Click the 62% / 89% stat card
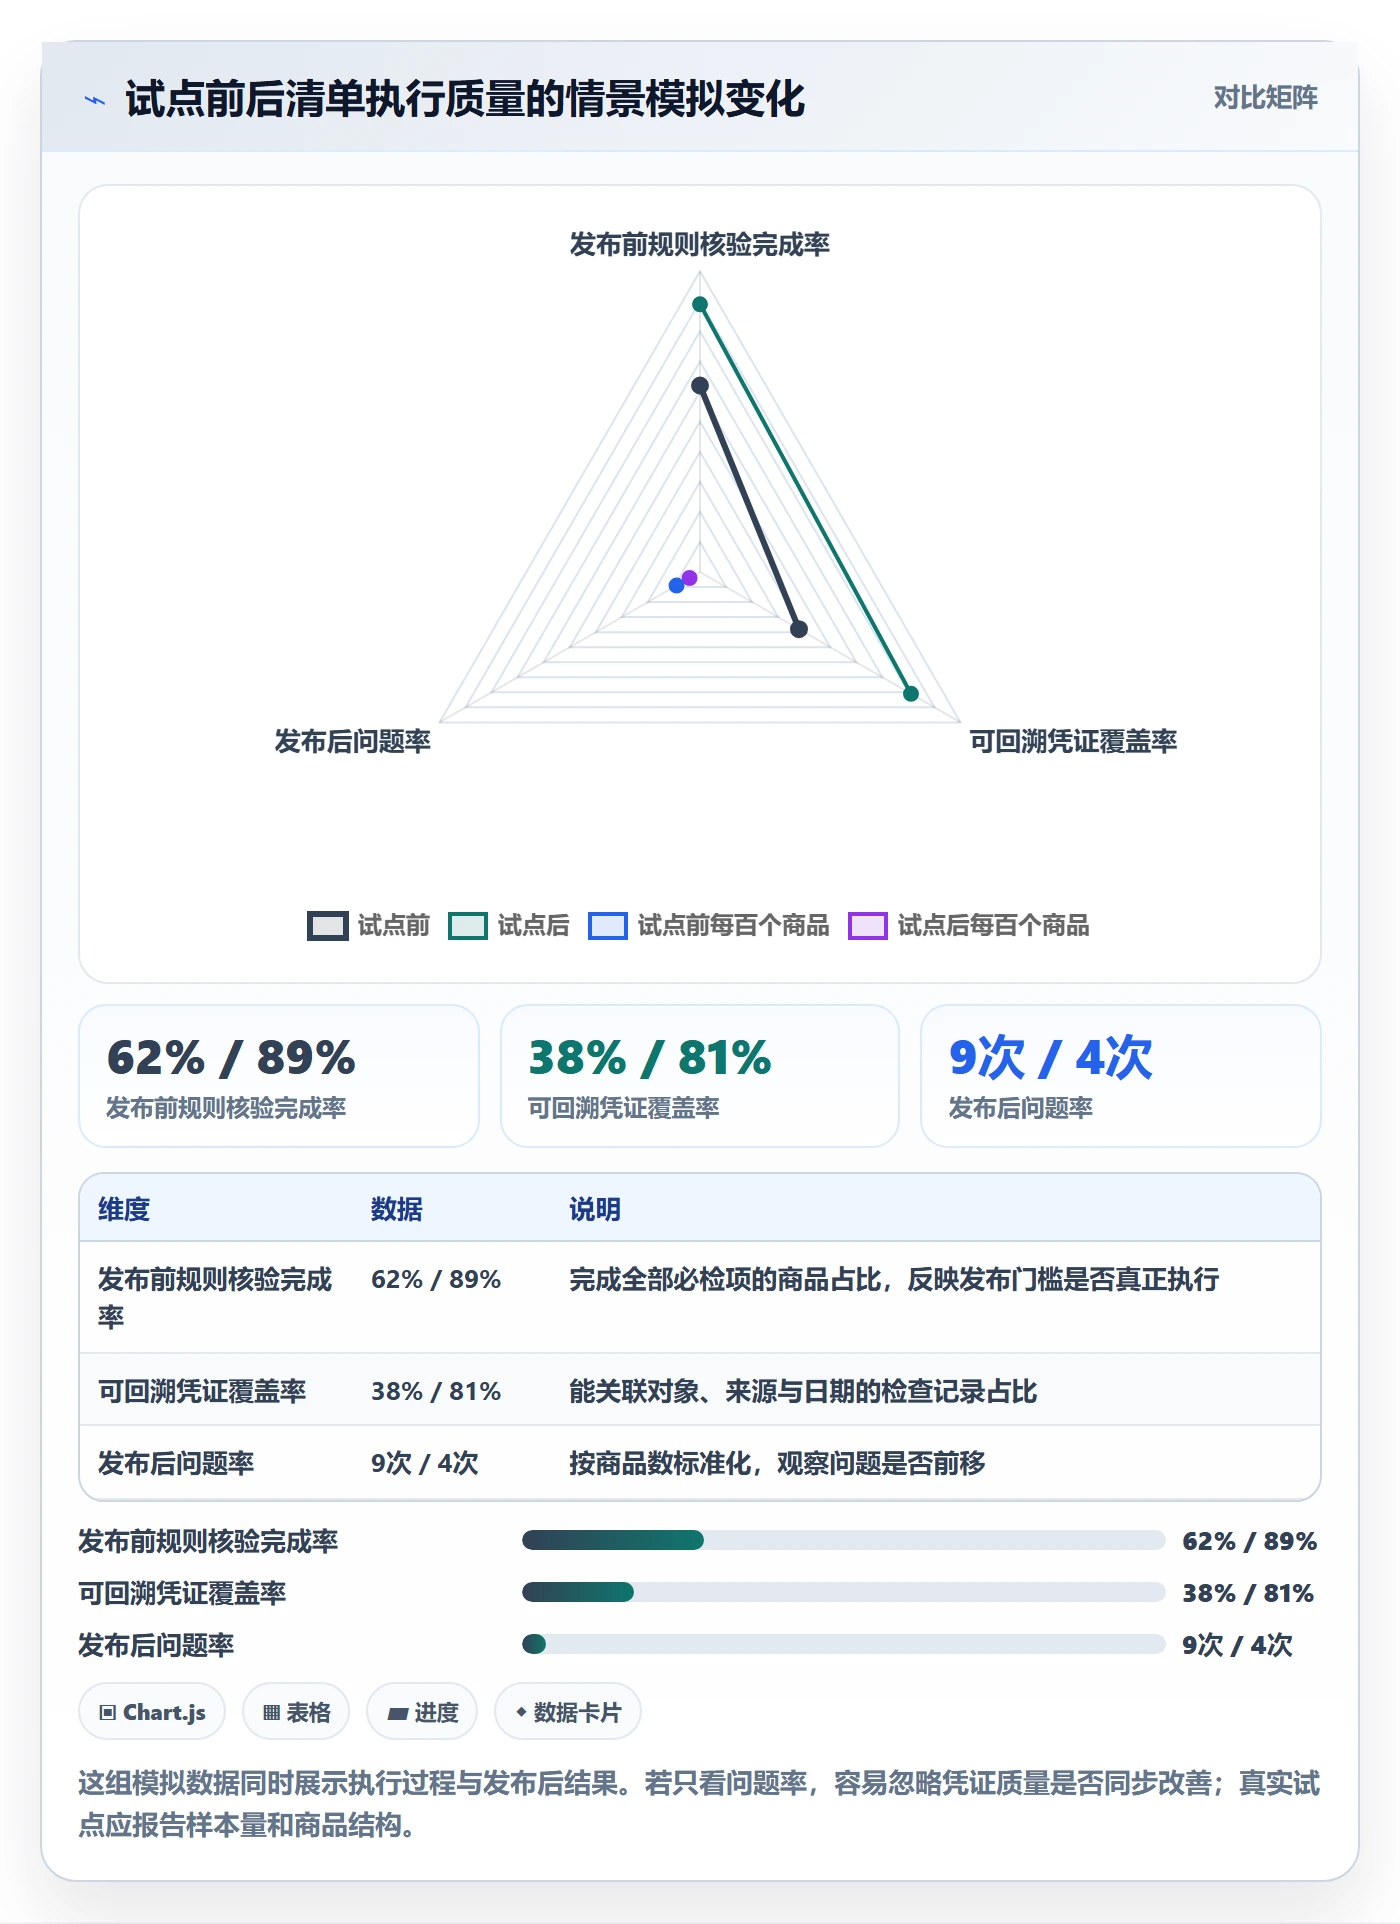Viewport: 1400px width, 1924px height. click(279, 1076)
